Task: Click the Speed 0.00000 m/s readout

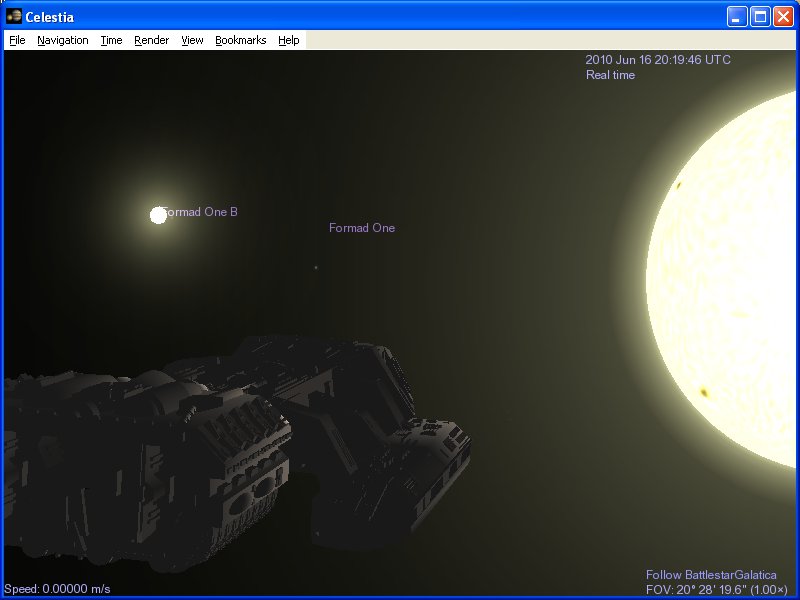Action: [x=57, y=589]
